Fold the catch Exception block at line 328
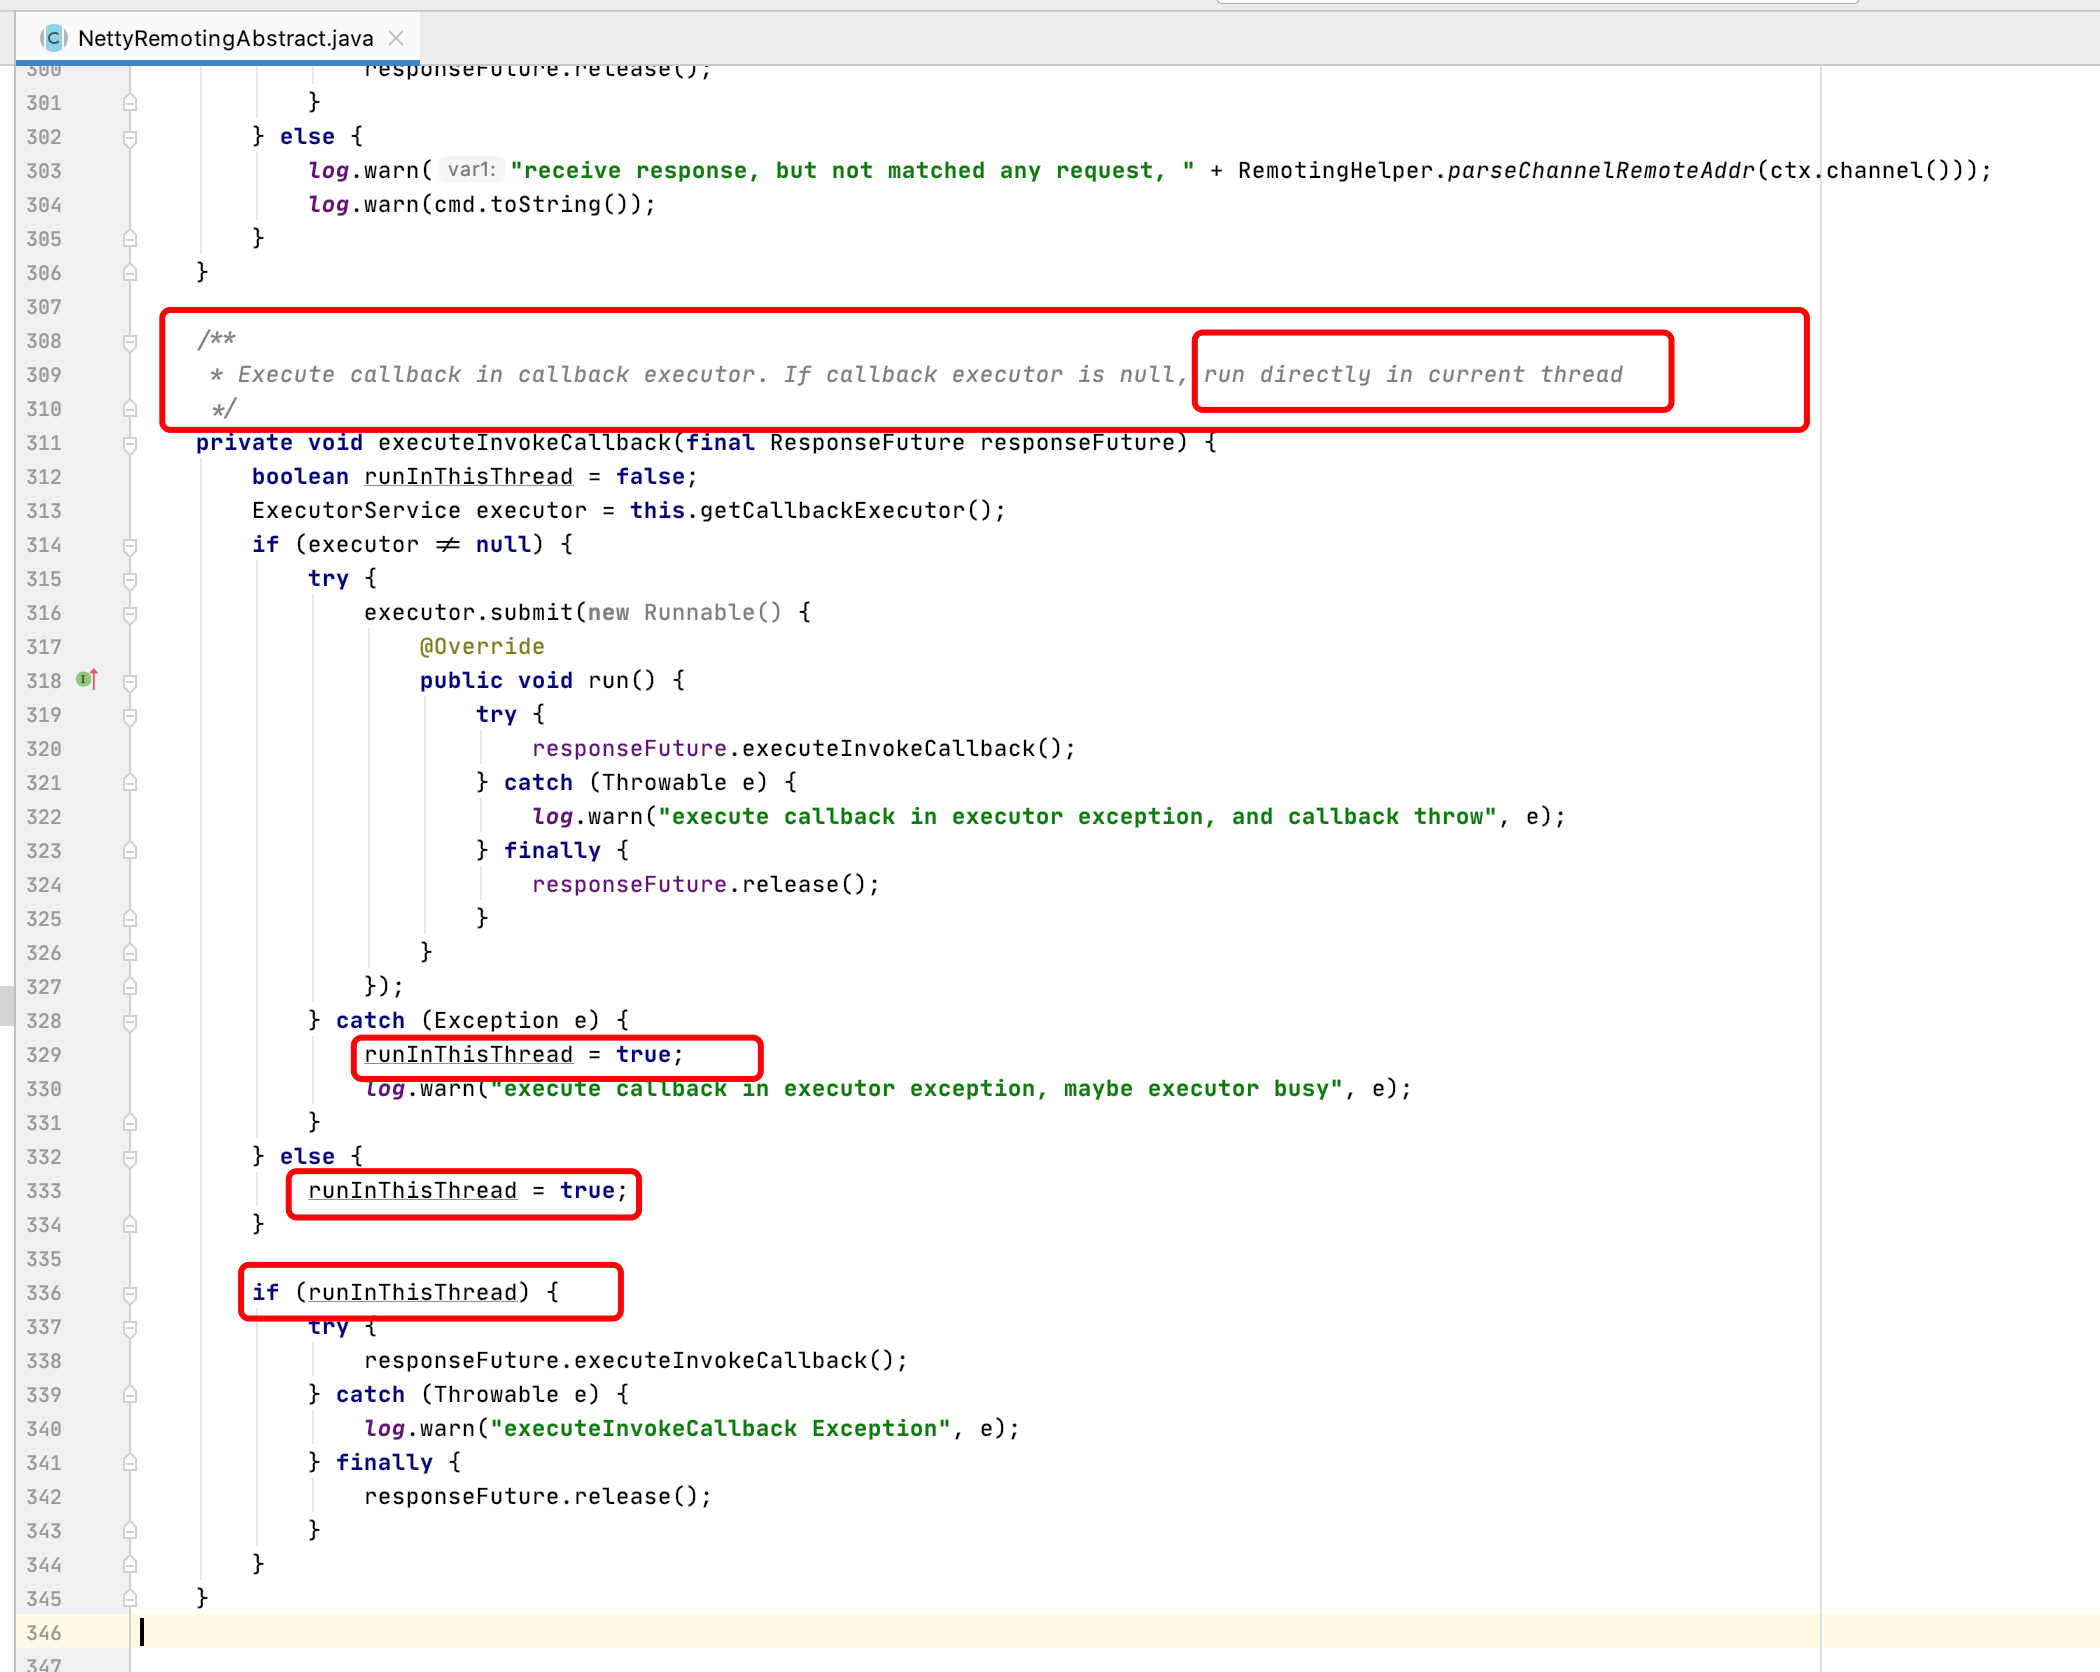This screenshot has width=2100, height=1672. [x=130, y=1022]
